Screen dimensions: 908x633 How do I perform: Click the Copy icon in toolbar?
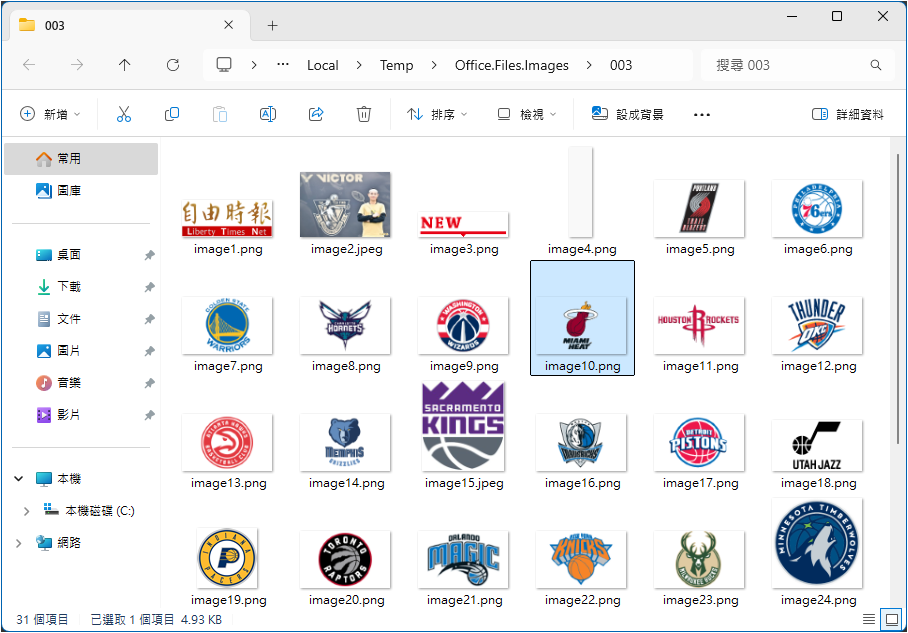click(x=172, y=114)
